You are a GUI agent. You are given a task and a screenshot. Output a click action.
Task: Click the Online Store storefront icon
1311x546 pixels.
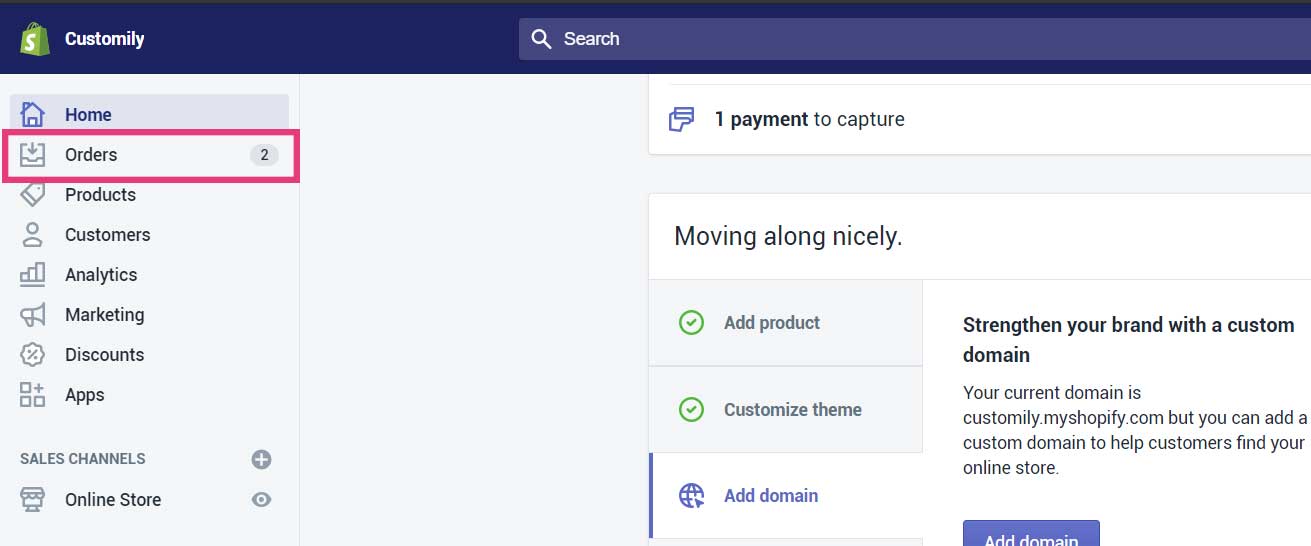[x=33, y=500]
